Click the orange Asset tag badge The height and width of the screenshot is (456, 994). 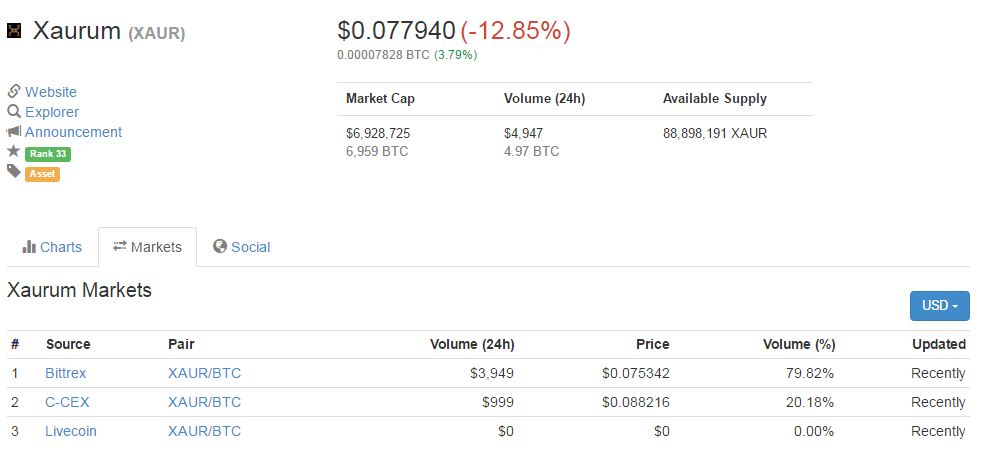[x=42, y=174]
